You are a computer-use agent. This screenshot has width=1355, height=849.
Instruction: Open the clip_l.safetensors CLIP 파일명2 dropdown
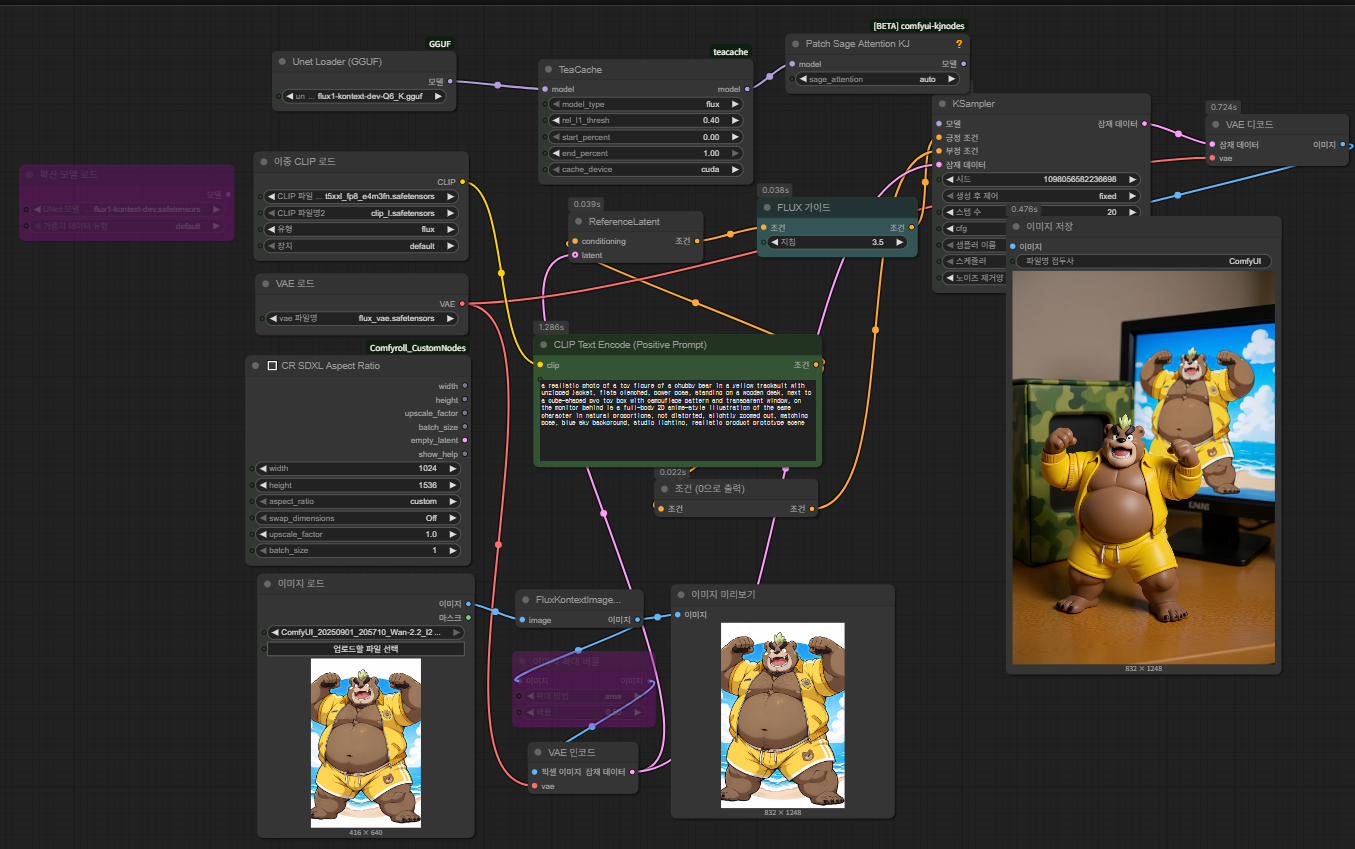(x=362, y=213)
